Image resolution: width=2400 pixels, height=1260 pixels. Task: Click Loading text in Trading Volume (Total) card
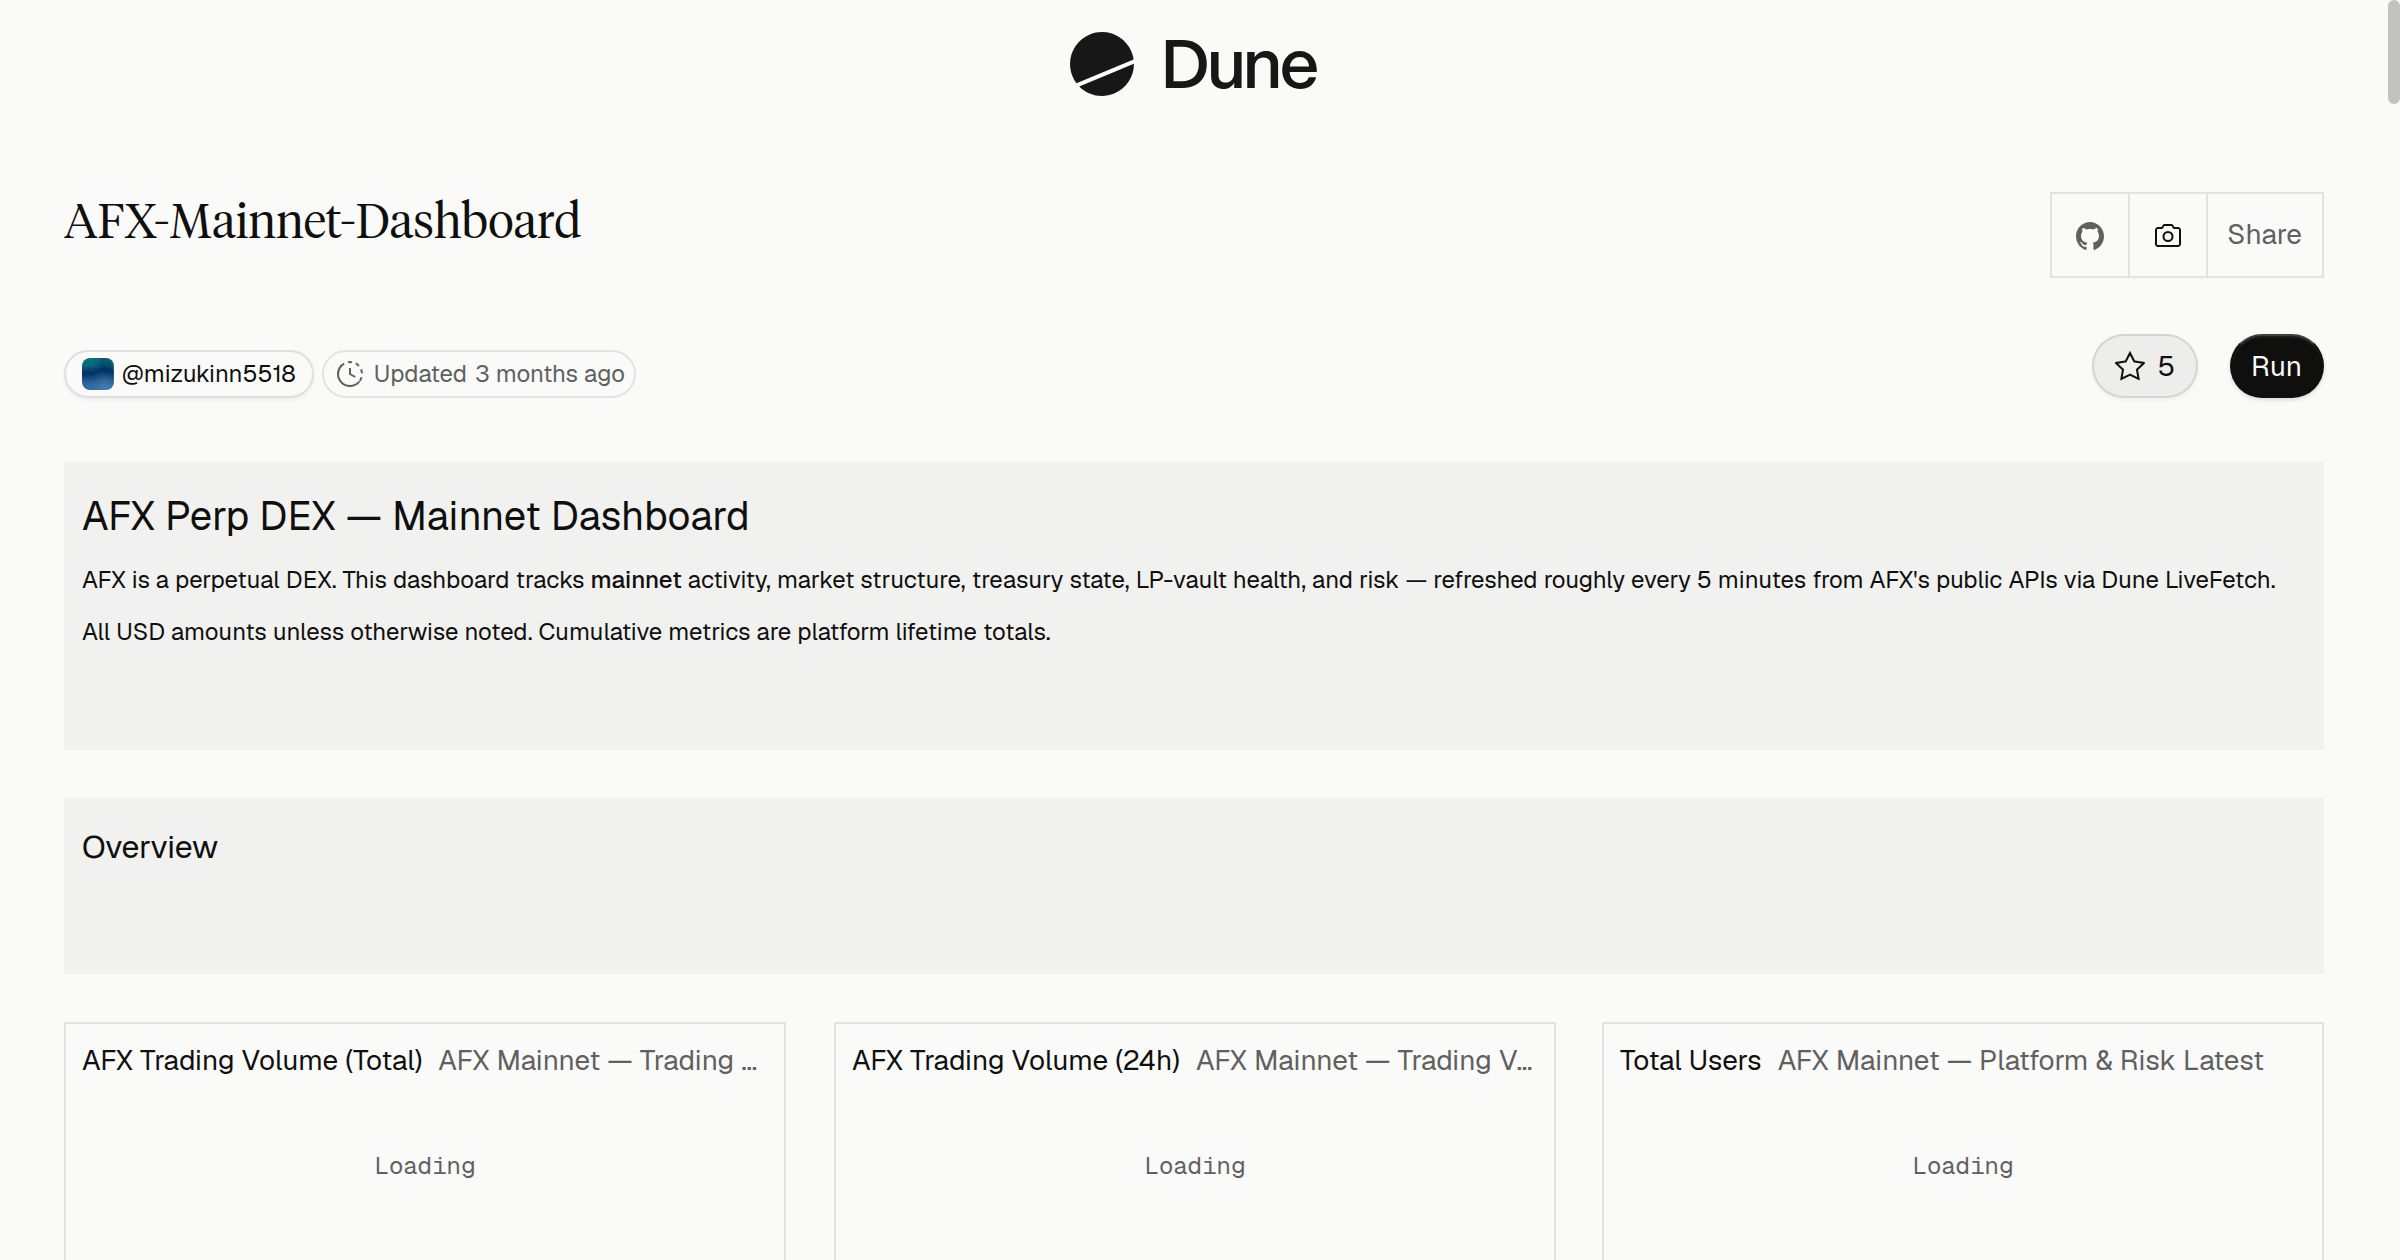pos(424,1166)
